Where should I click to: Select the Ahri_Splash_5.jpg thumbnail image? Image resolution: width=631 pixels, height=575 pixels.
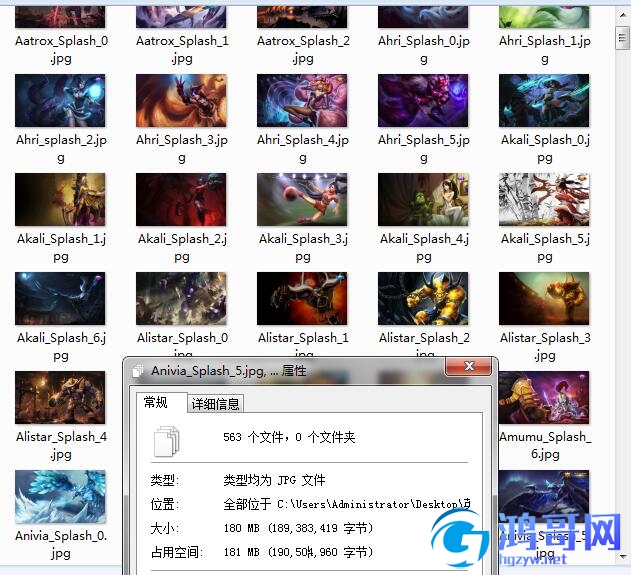pos(423,100)
